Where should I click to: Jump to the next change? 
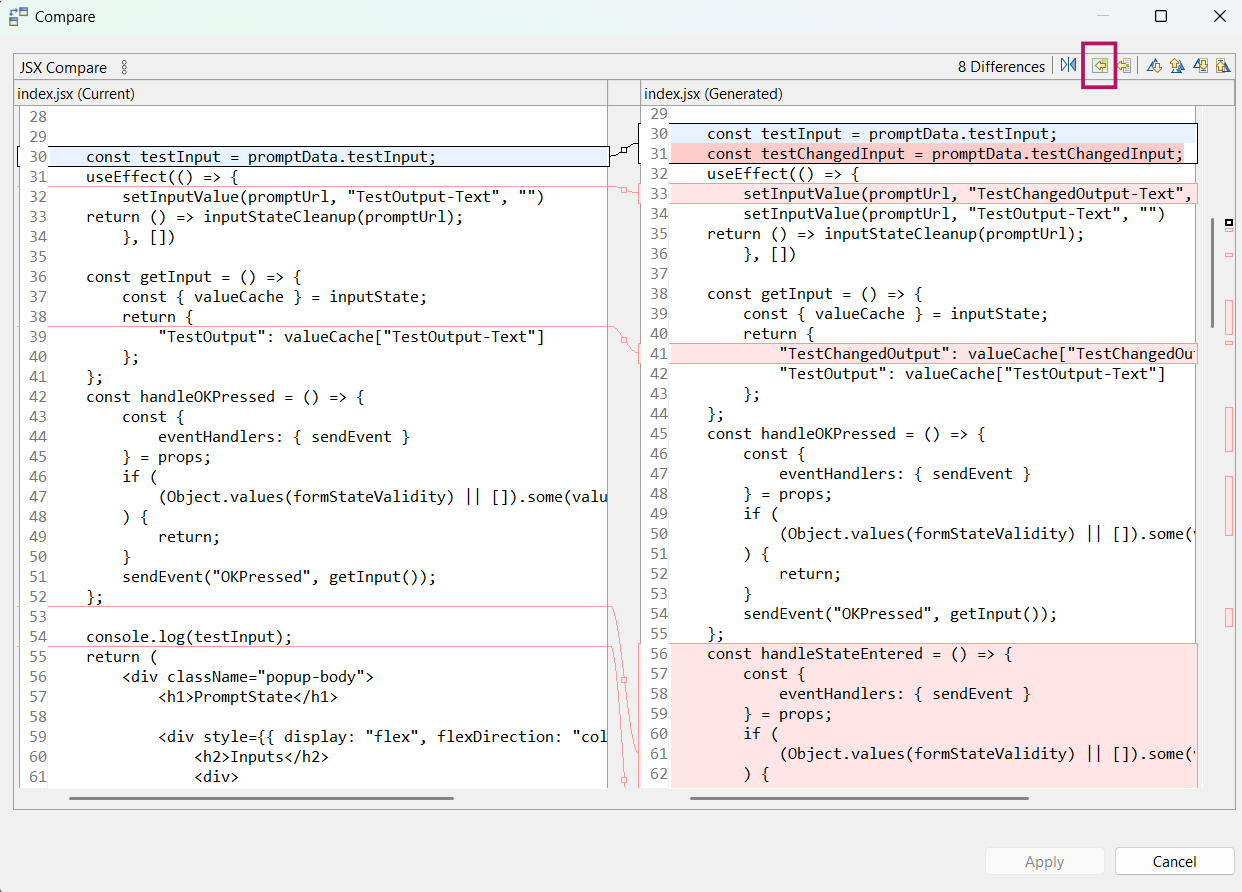click(x=1201, y=66)
